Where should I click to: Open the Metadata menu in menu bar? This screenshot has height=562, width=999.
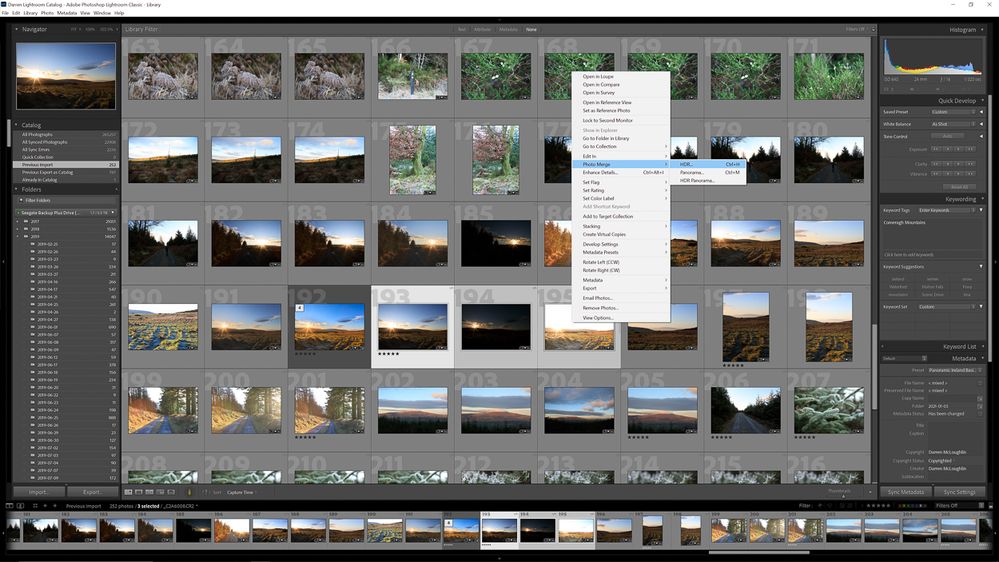66,13
